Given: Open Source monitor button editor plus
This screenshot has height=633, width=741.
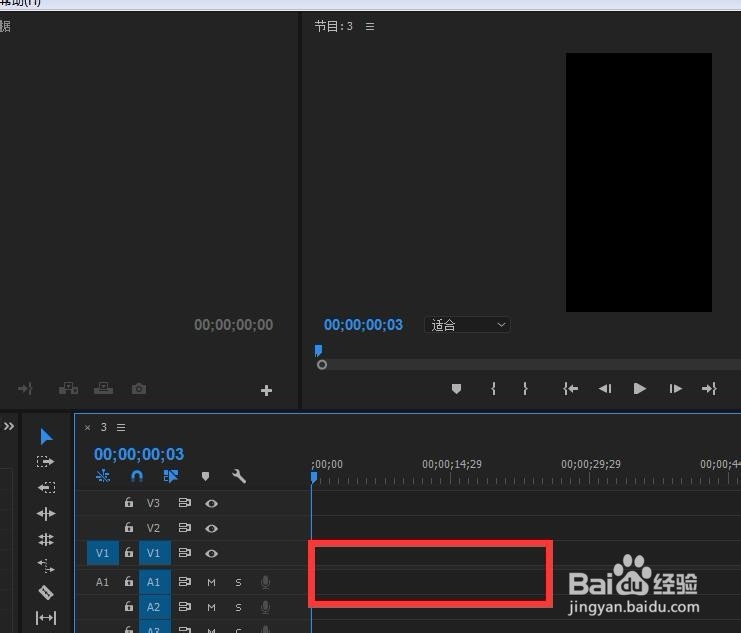Looking at the screenshot, I should (267, 390).
